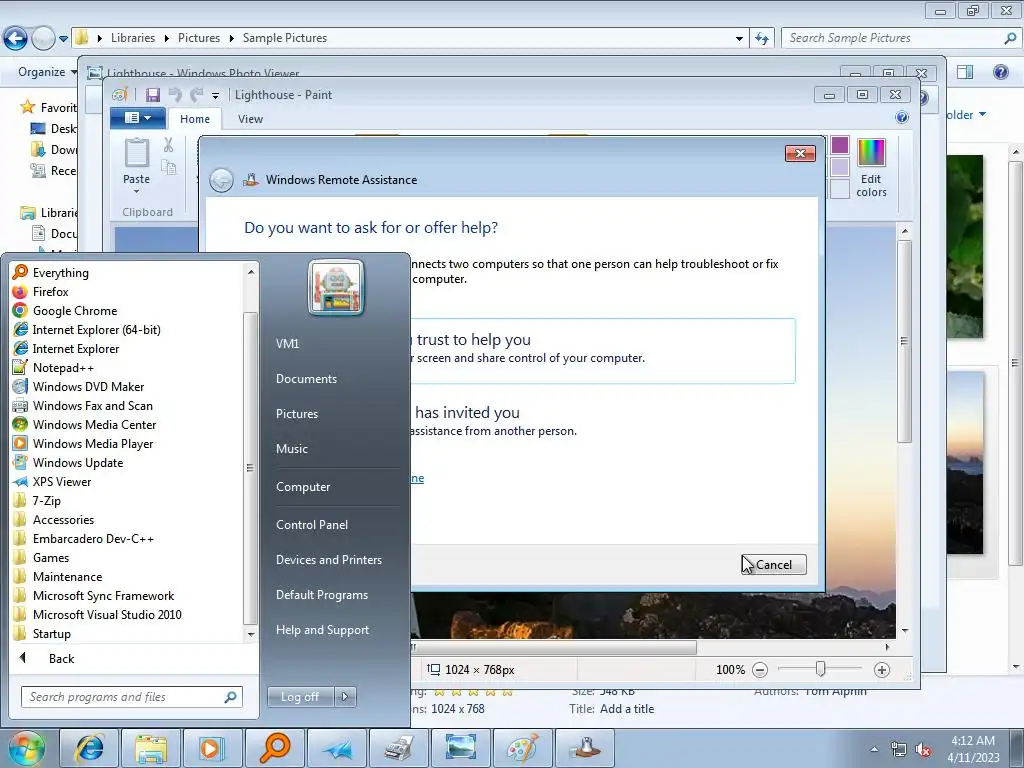Click the Paint help question mark icon
Screen dimensions: 1024x768
coord(902,117)
